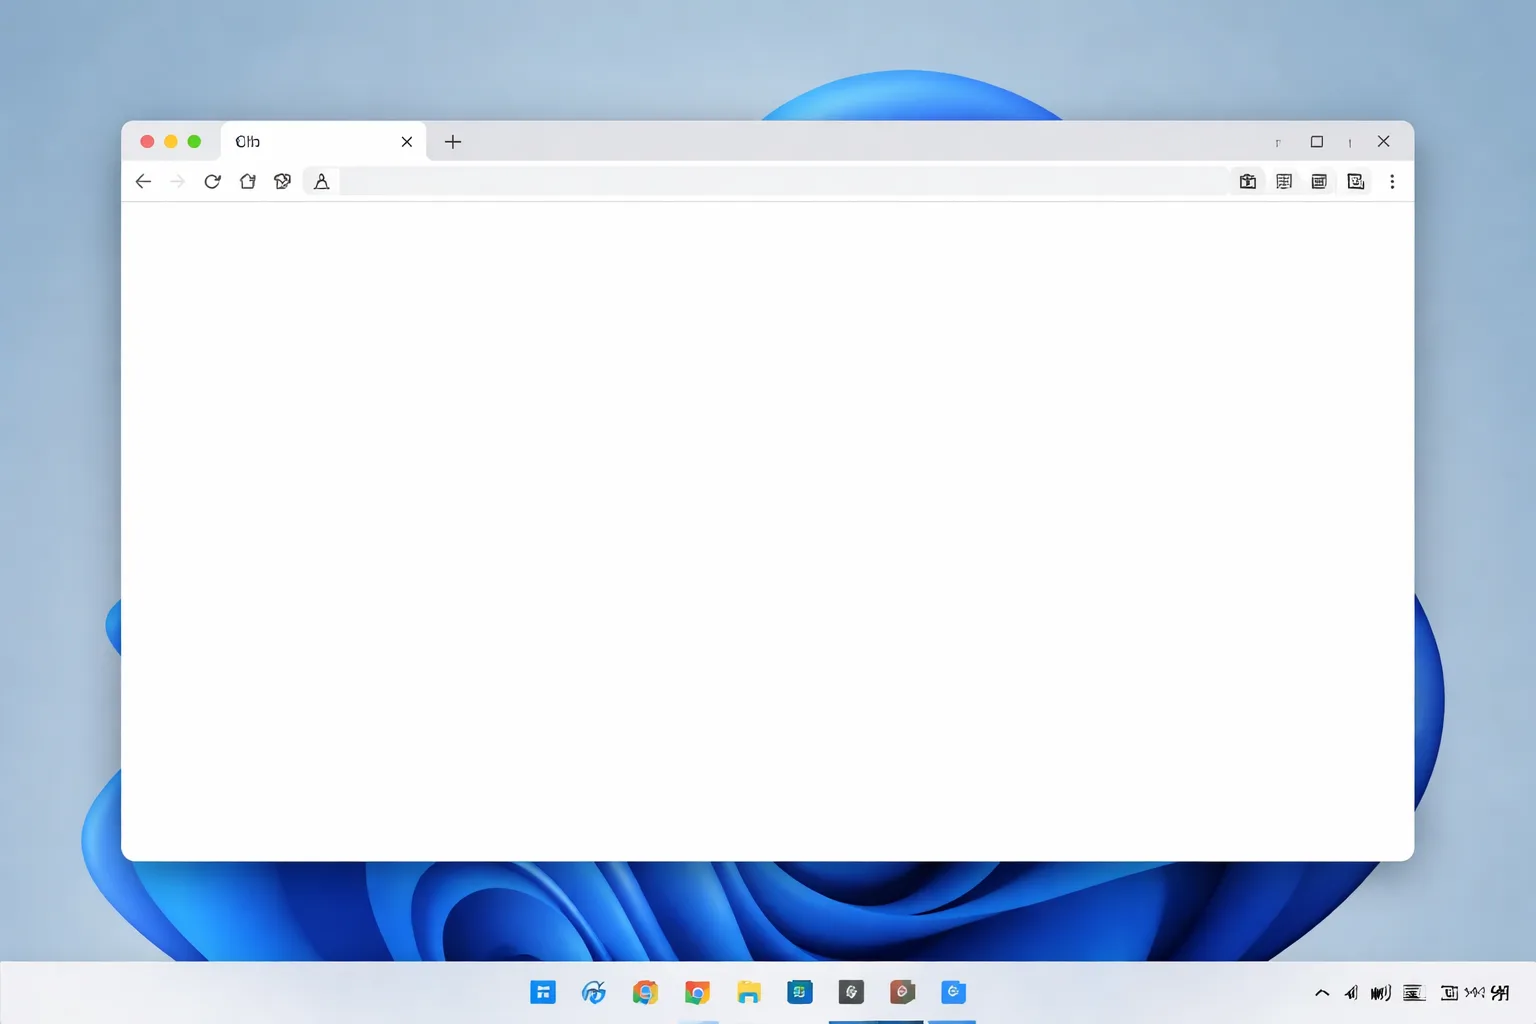Open the bright blue rightmost pinned taskbar app
The height and width of the screenshot is (1024, 1536).
point(954,992)
